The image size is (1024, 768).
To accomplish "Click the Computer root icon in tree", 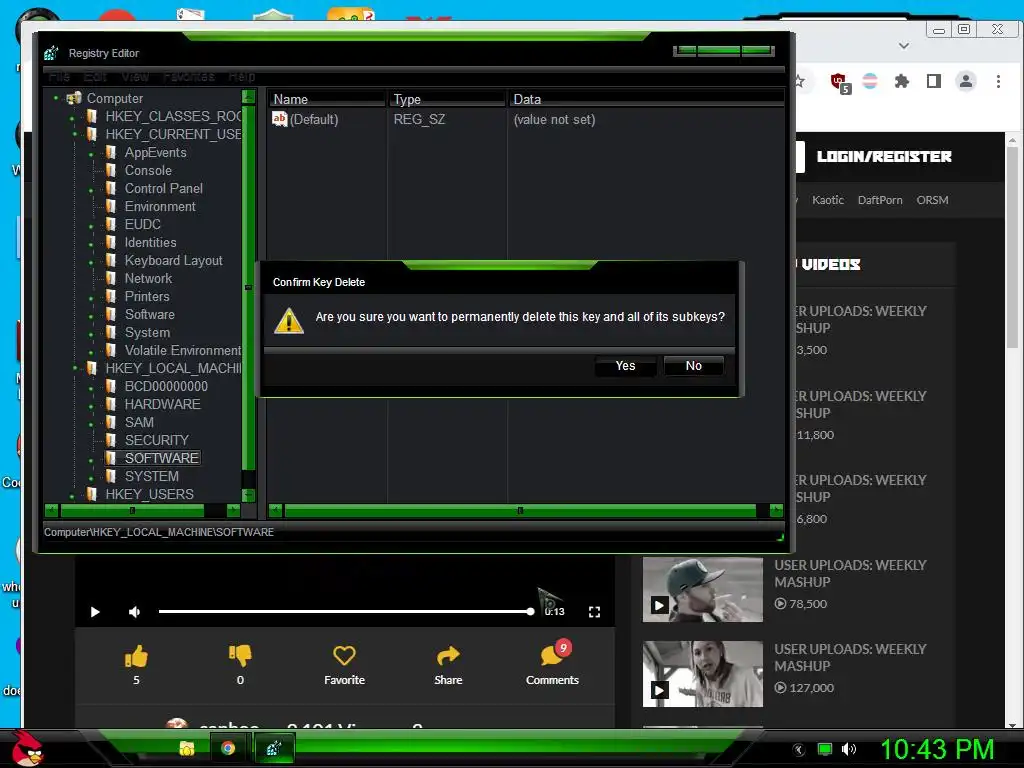I will click(74, 98).
